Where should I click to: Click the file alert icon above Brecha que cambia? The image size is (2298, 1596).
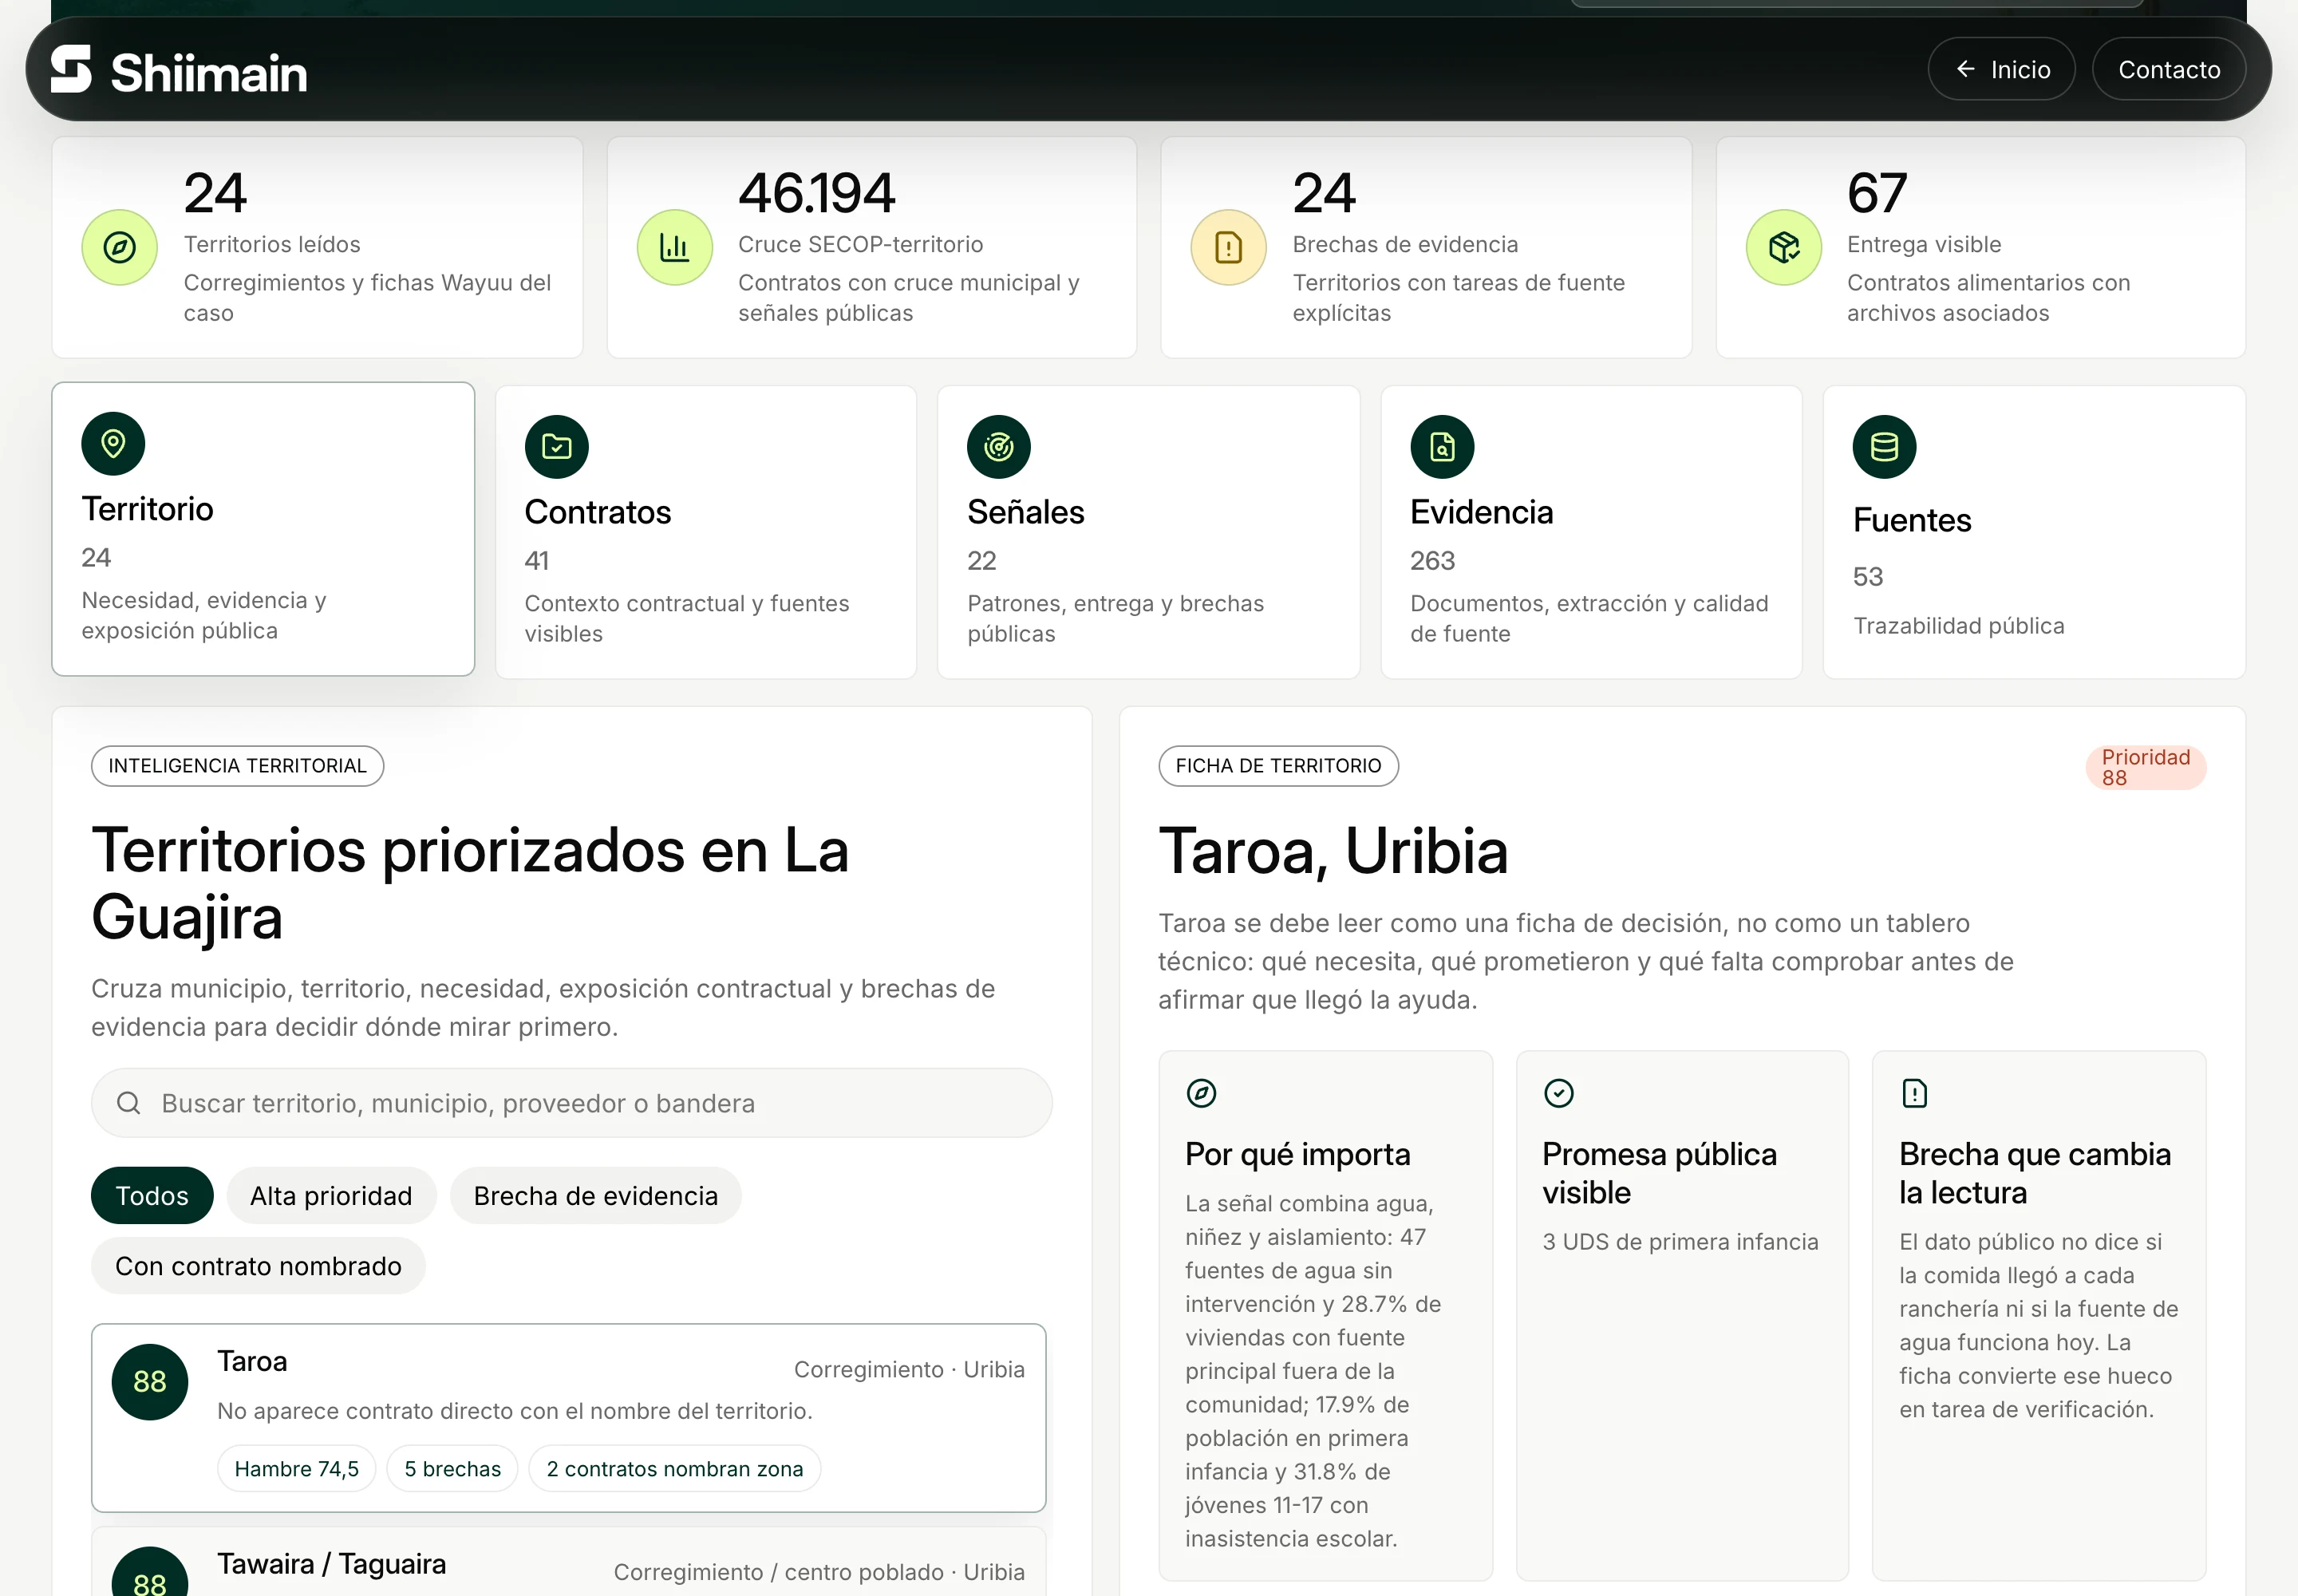(1914, 1093)
